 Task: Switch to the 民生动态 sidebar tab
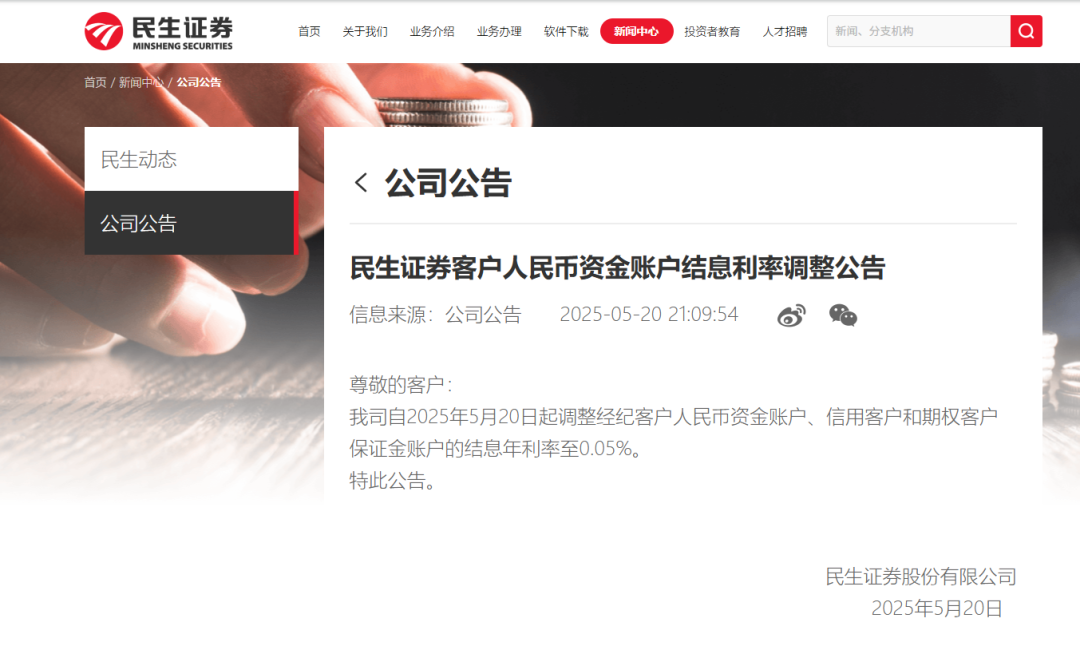pyautogui.click(x=191, y=159)
